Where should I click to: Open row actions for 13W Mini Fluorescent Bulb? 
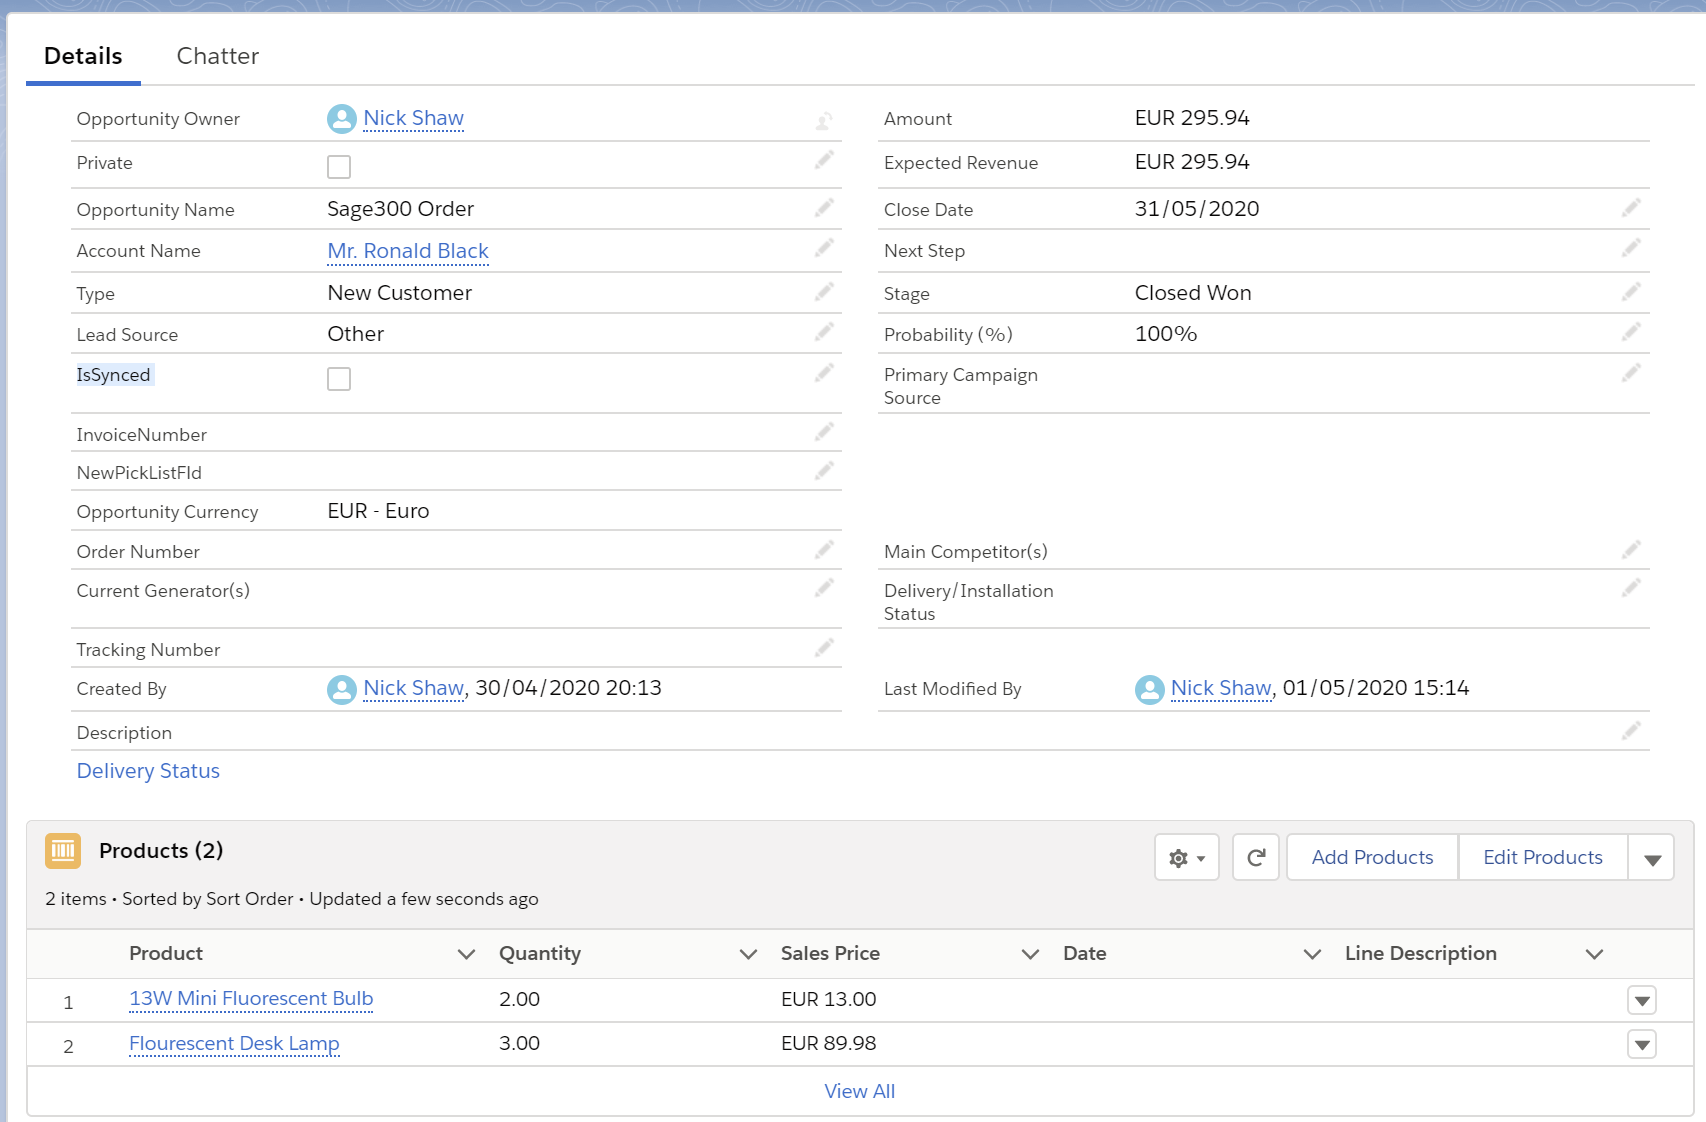pos(1642,1000)
